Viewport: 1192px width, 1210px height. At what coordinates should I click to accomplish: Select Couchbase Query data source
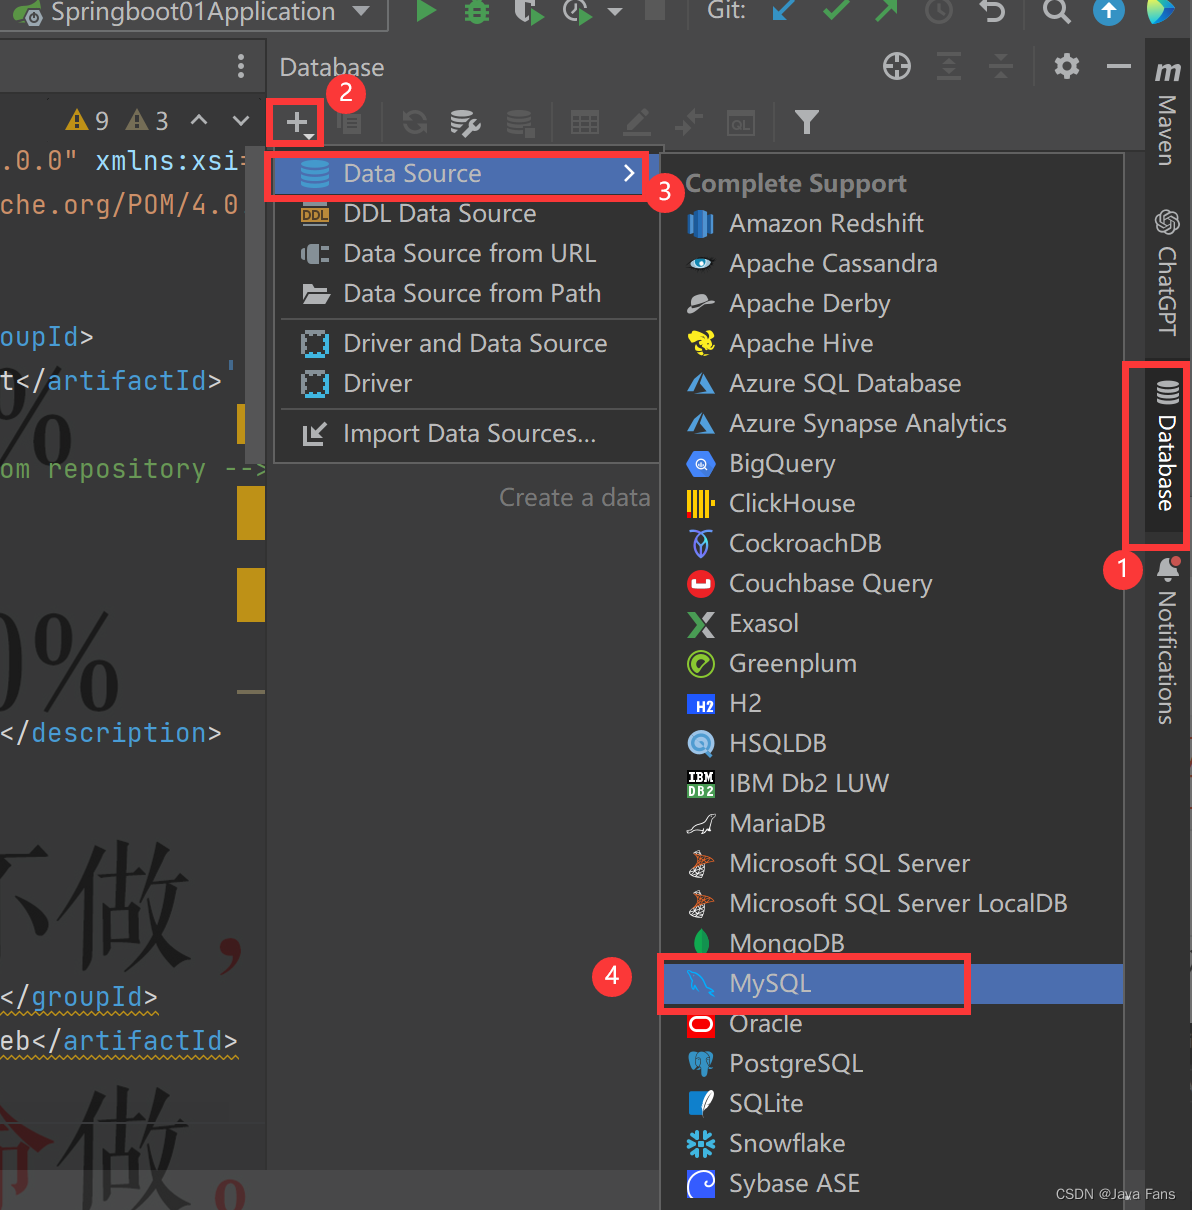892,584
